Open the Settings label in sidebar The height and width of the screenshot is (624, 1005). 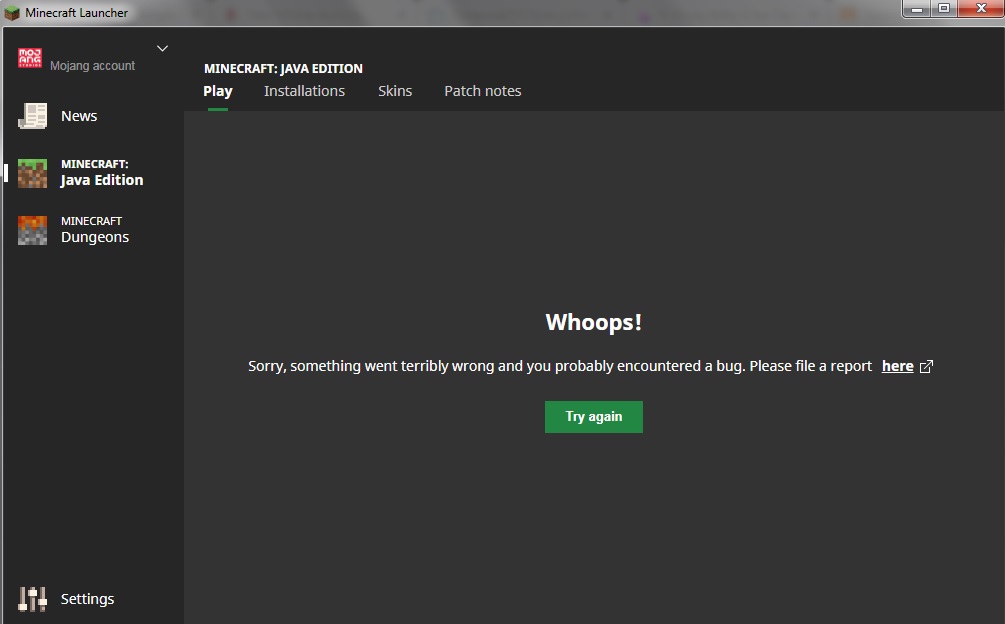pos(87,599)
